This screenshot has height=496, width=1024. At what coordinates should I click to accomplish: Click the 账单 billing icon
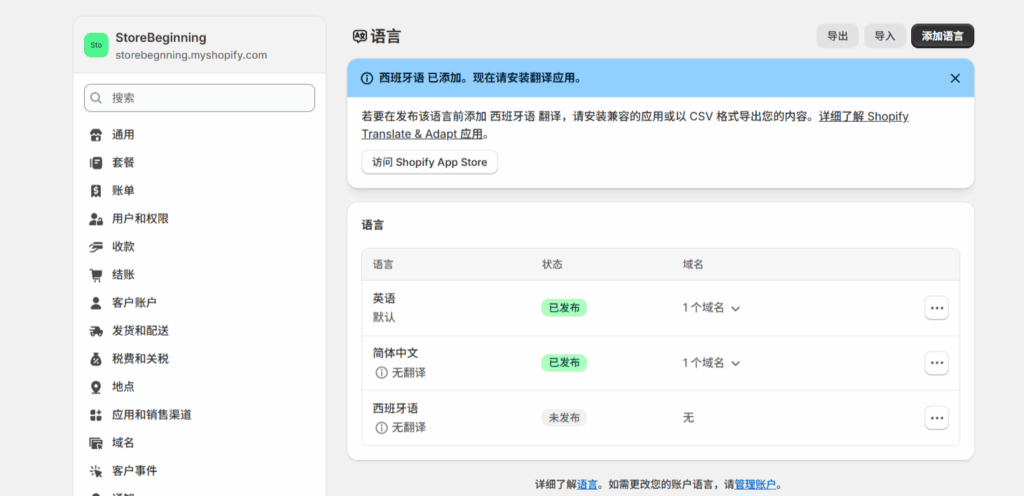pyautogui.click(x=96, y=191)
